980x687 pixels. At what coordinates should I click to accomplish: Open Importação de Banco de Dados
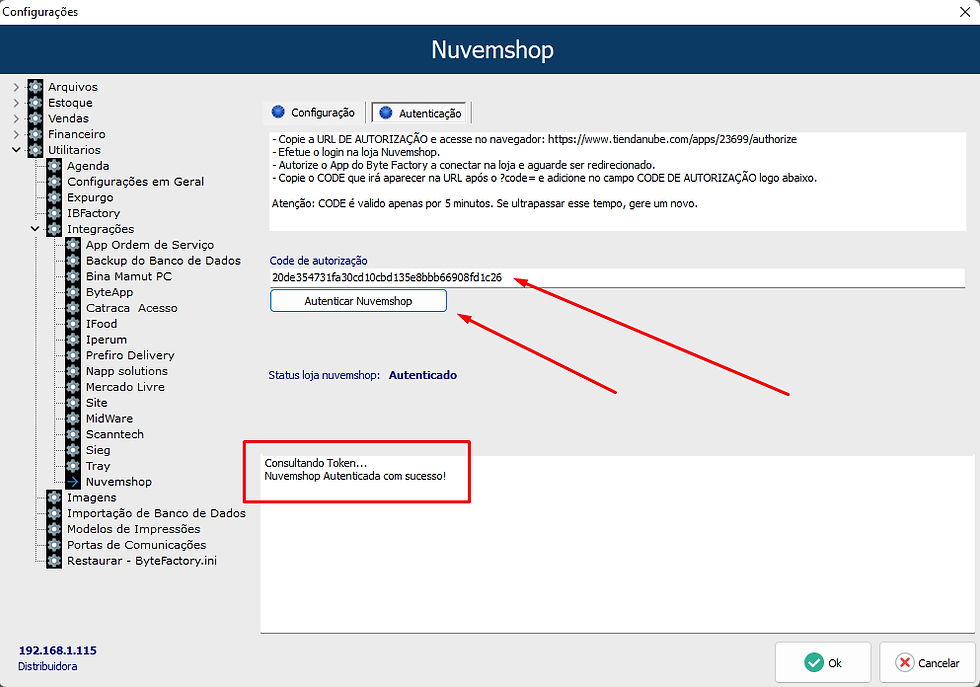156,513
